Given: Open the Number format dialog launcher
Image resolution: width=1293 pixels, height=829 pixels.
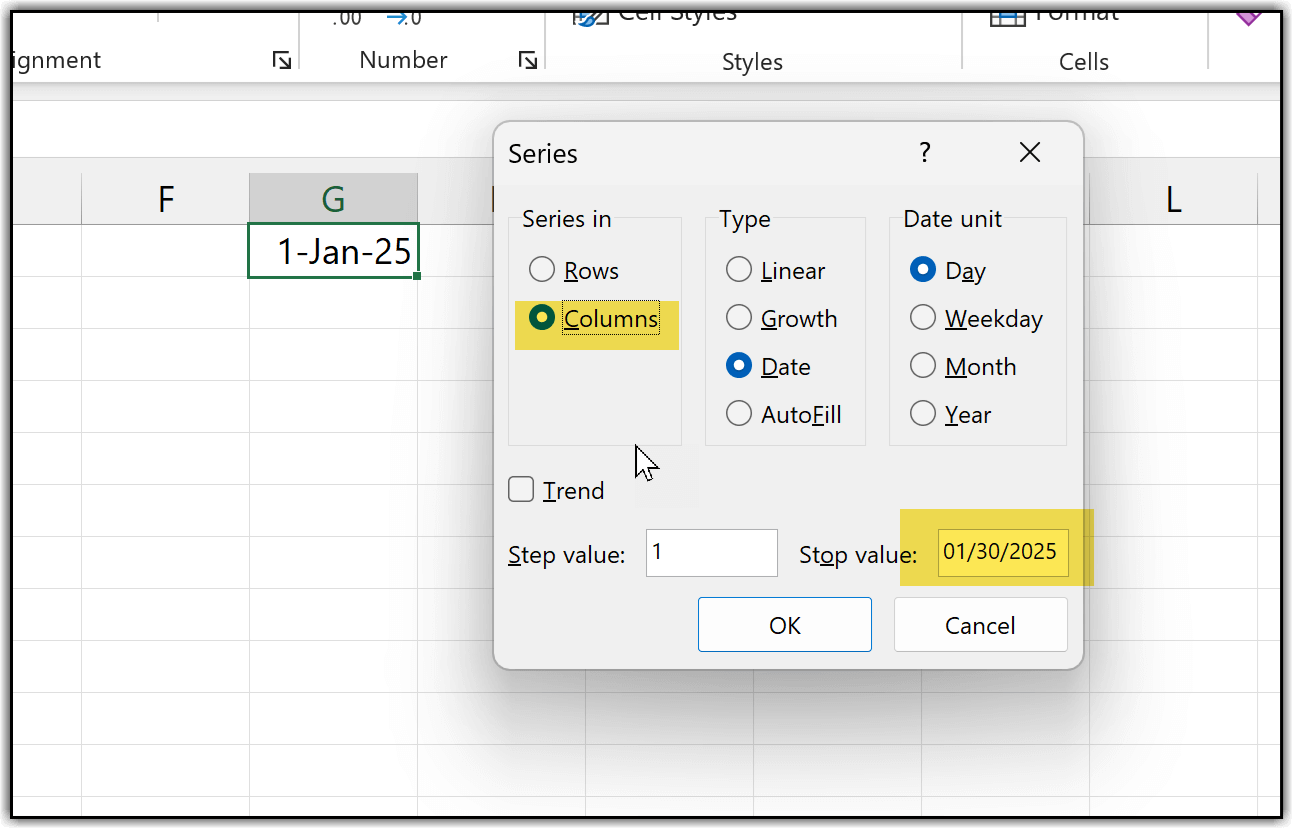Looking at the screenshot, I should click(527, 61).
